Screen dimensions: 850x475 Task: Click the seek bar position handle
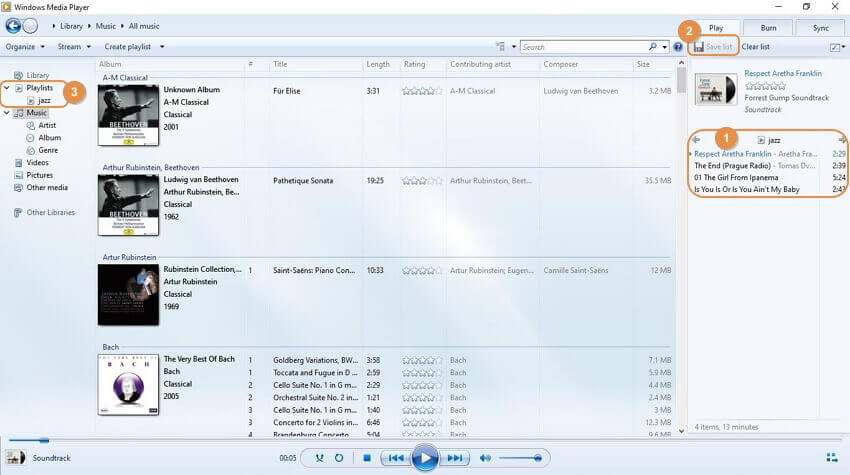click(x=44, y=440)
